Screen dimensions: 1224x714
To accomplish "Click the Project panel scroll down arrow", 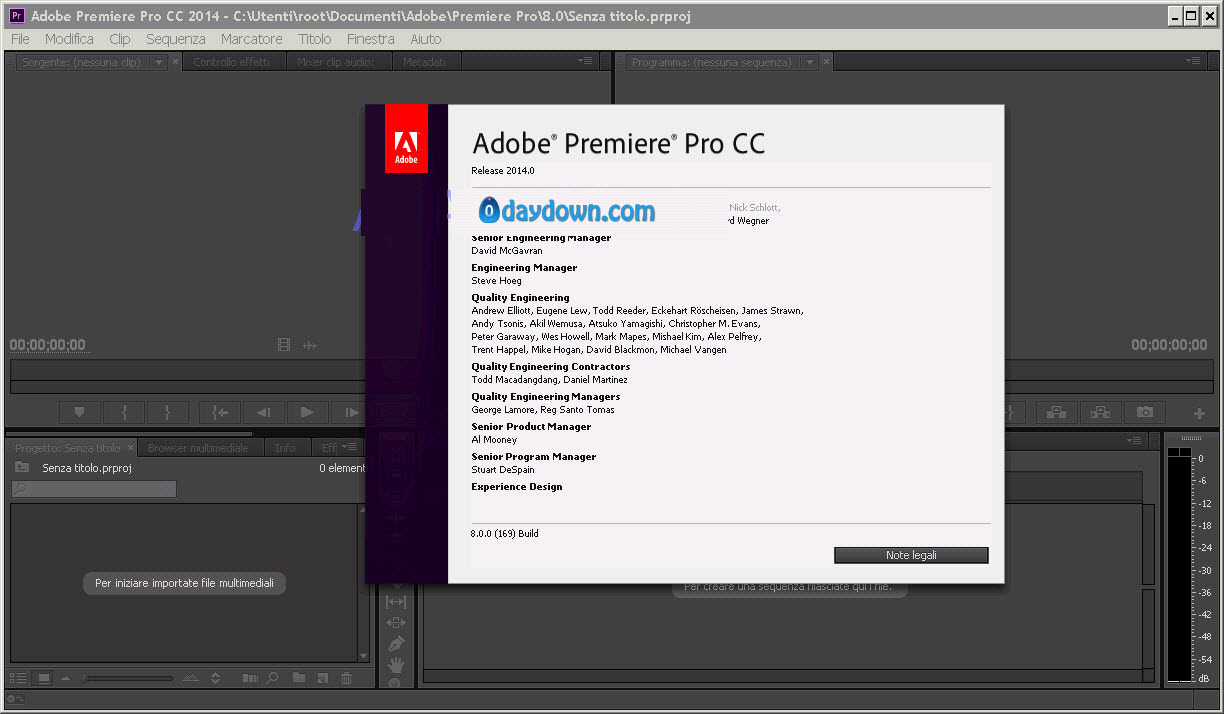I will [364, 656].
